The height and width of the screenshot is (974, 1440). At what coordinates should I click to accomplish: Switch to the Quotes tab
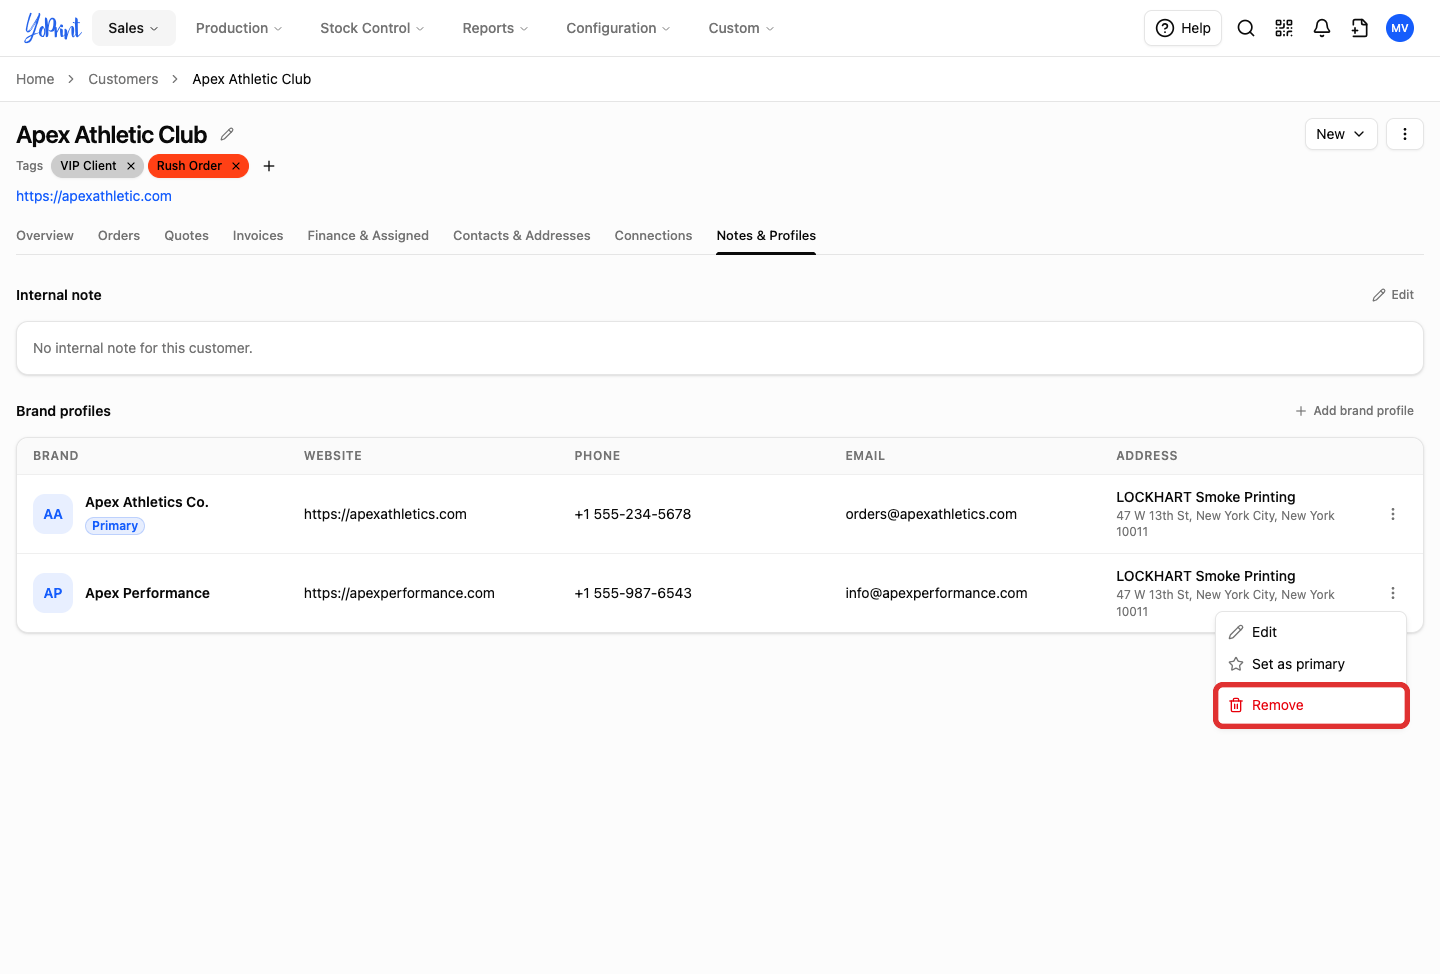(187, 236)
